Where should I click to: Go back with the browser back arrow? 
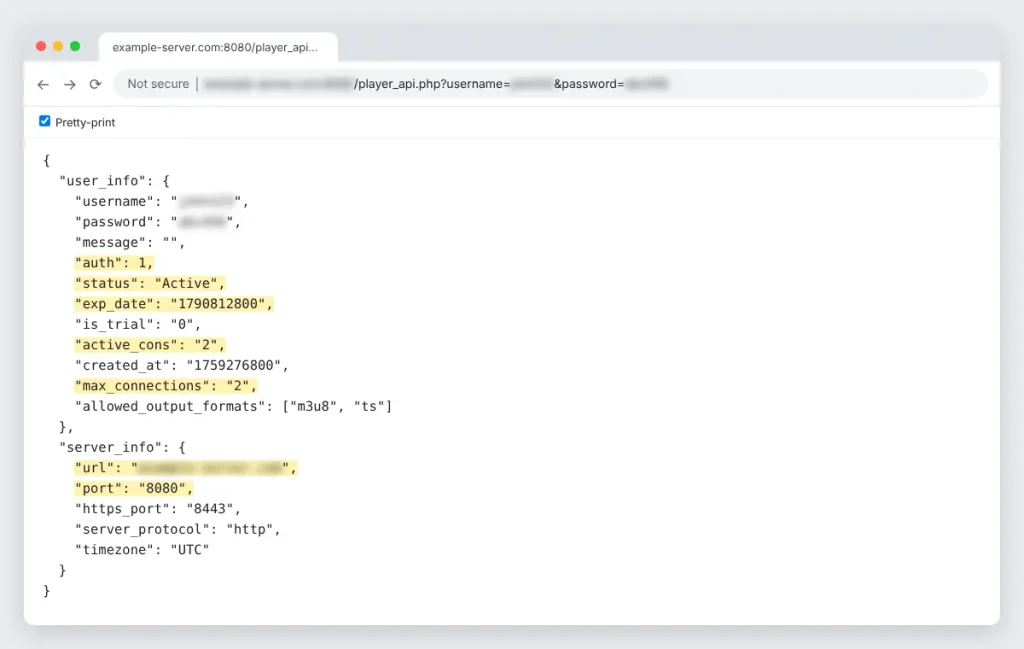[43, 84]
